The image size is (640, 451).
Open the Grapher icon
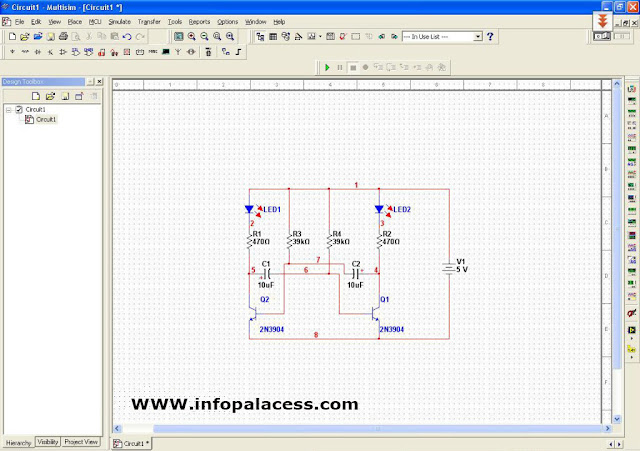pos(311,37)
